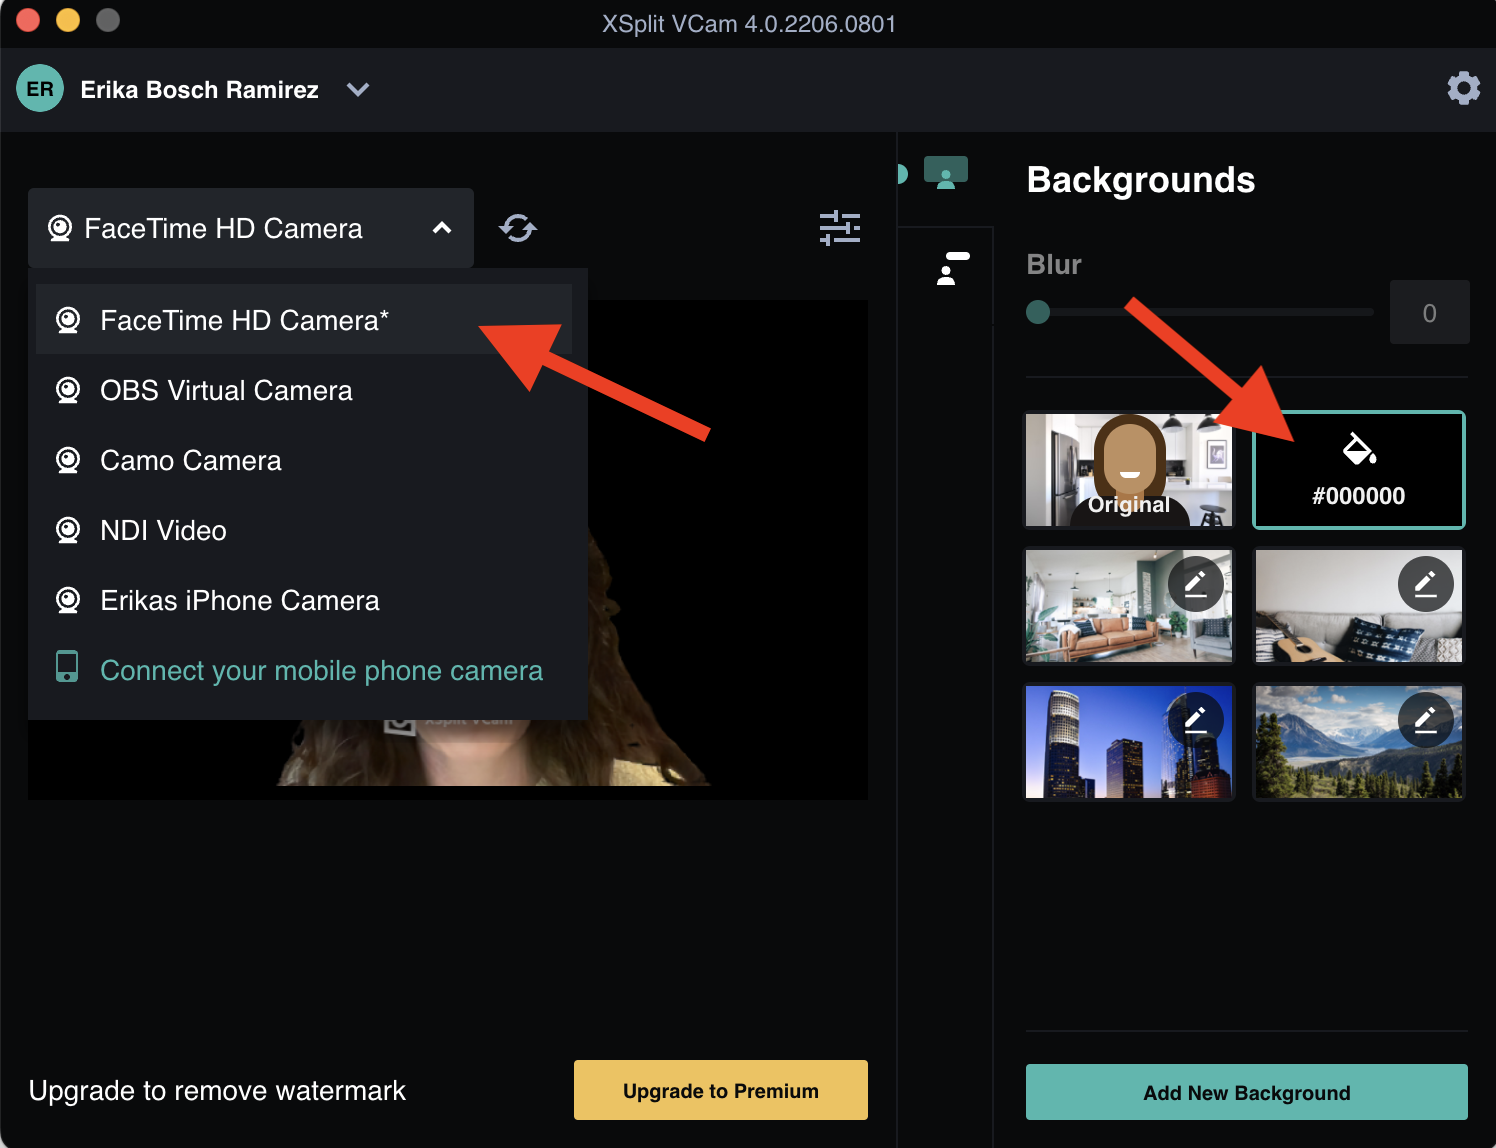Open the camera adjustments sliders icon
Image resolution: width=1496 pixels, height=1148 pixels.
[840, 228]
